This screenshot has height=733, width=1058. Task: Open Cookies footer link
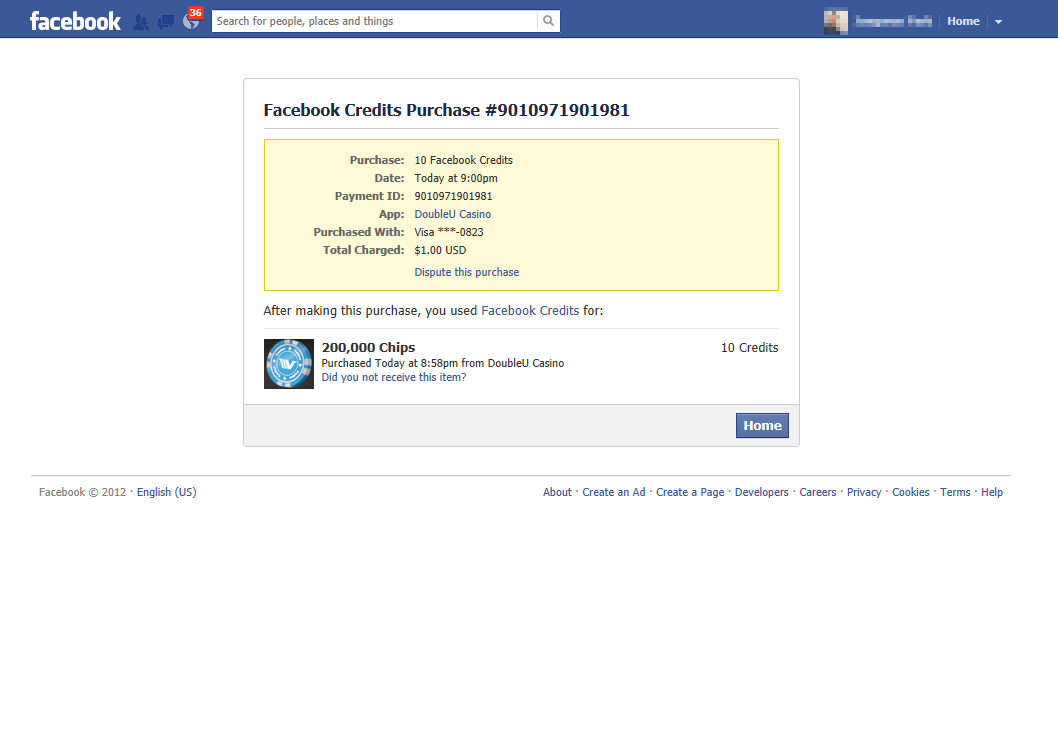click(x=911, y=492)
